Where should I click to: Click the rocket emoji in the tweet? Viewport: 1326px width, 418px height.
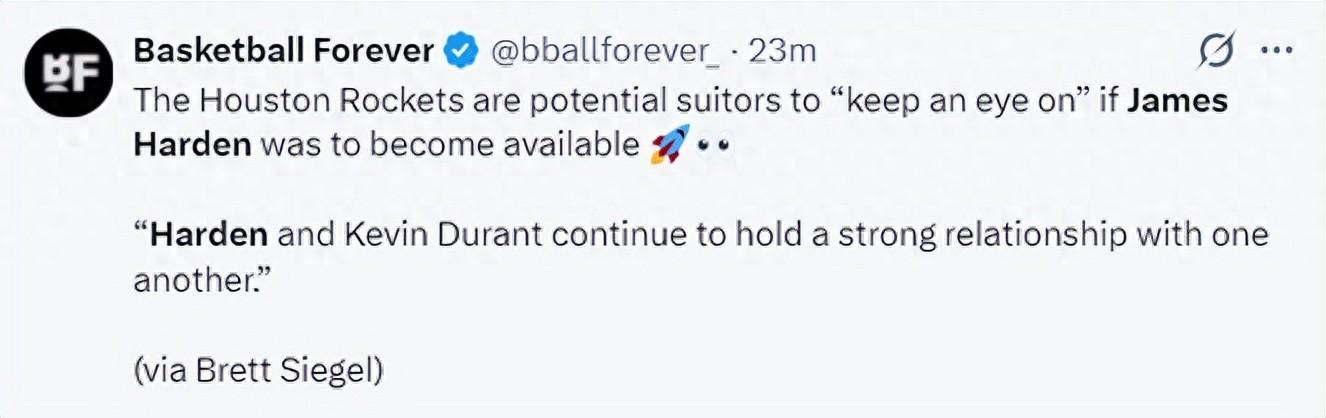(x=669, y=146)
